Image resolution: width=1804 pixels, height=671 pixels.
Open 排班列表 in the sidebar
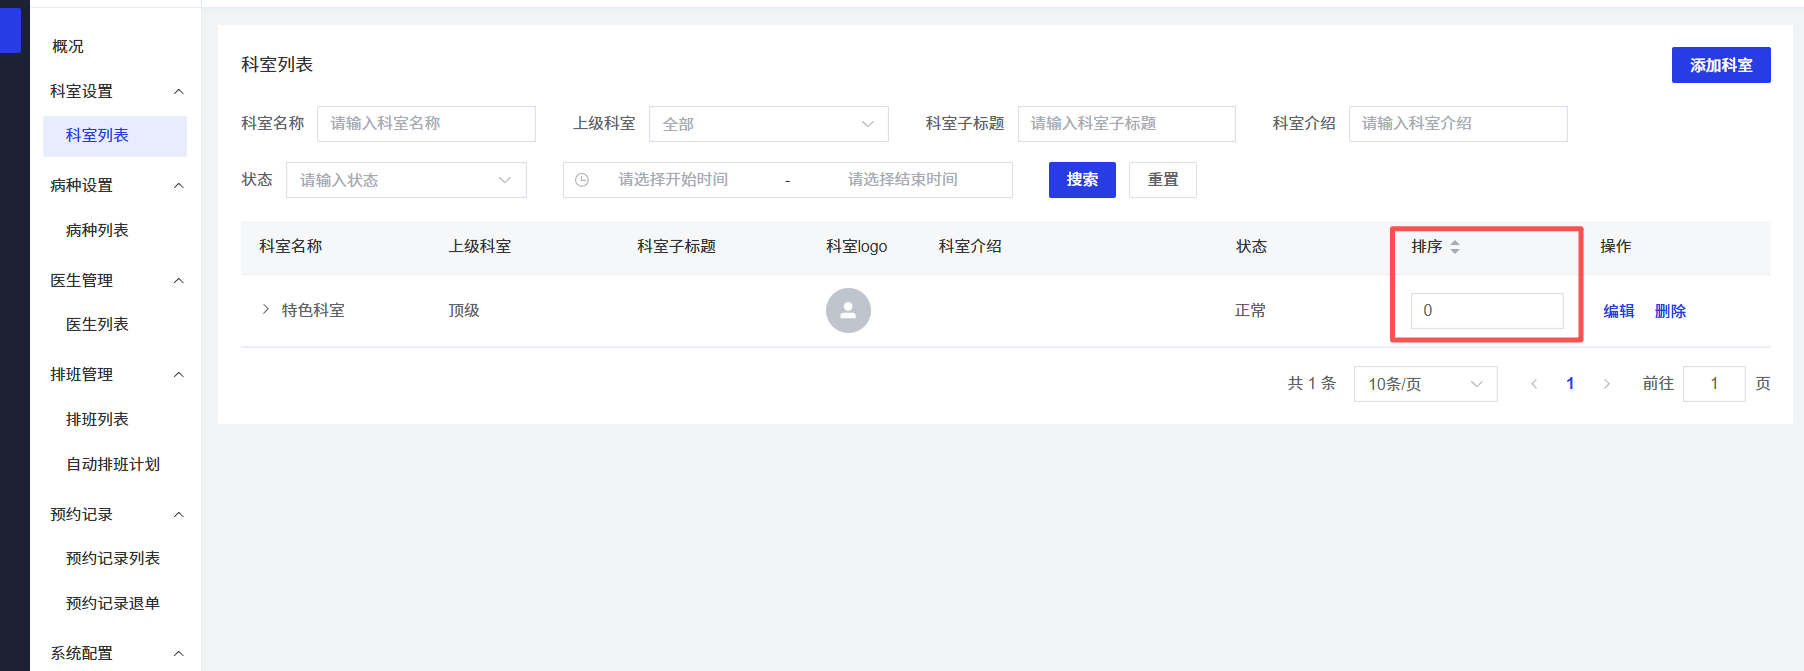click(97, 420)
